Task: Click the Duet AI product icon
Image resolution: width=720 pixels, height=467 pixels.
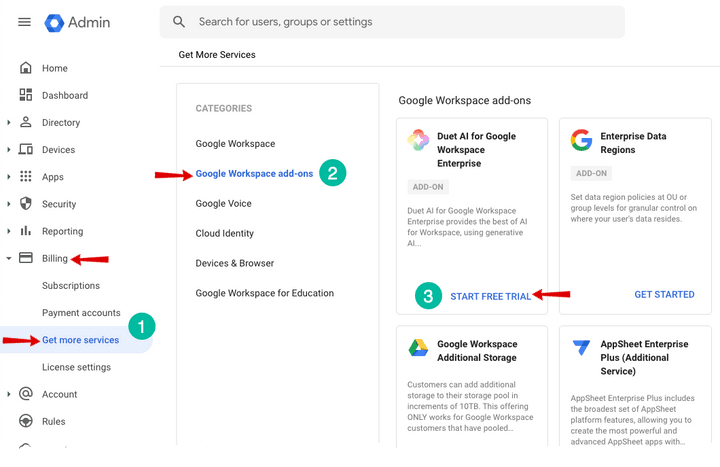Action: point(418,140)
